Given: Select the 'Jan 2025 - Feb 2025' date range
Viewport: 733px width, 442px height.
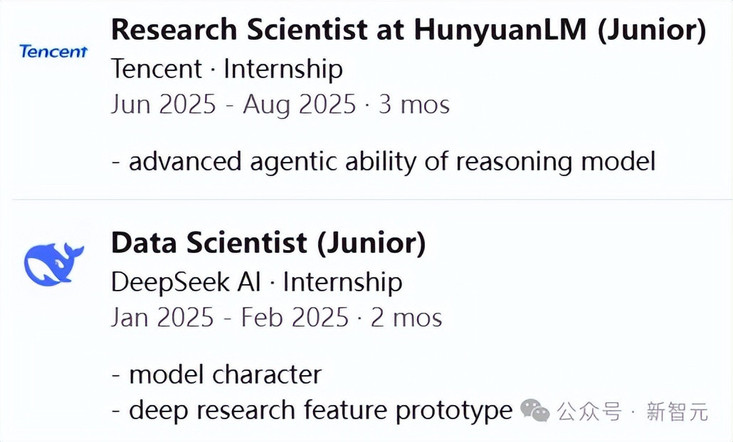Looking at the screenshot, I should [x=230, y=318].
